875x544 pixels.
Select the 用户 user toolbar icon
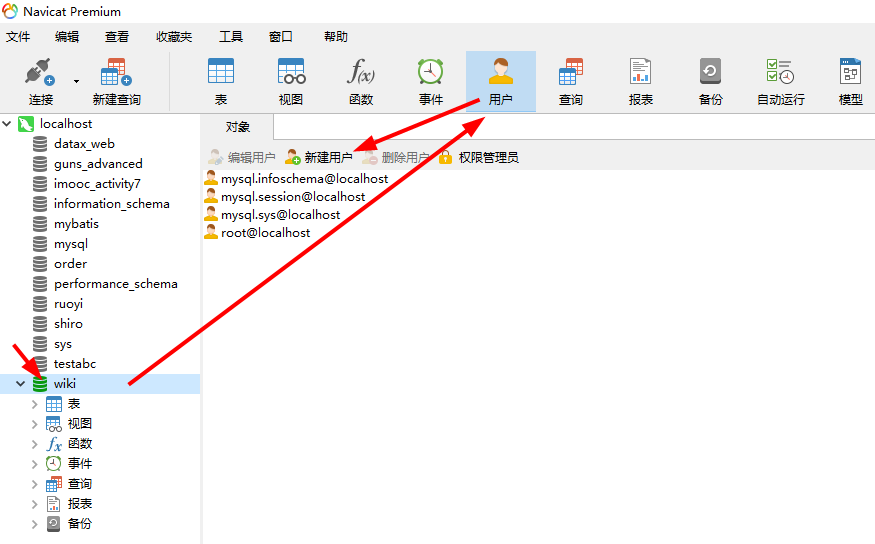point(501,82)
